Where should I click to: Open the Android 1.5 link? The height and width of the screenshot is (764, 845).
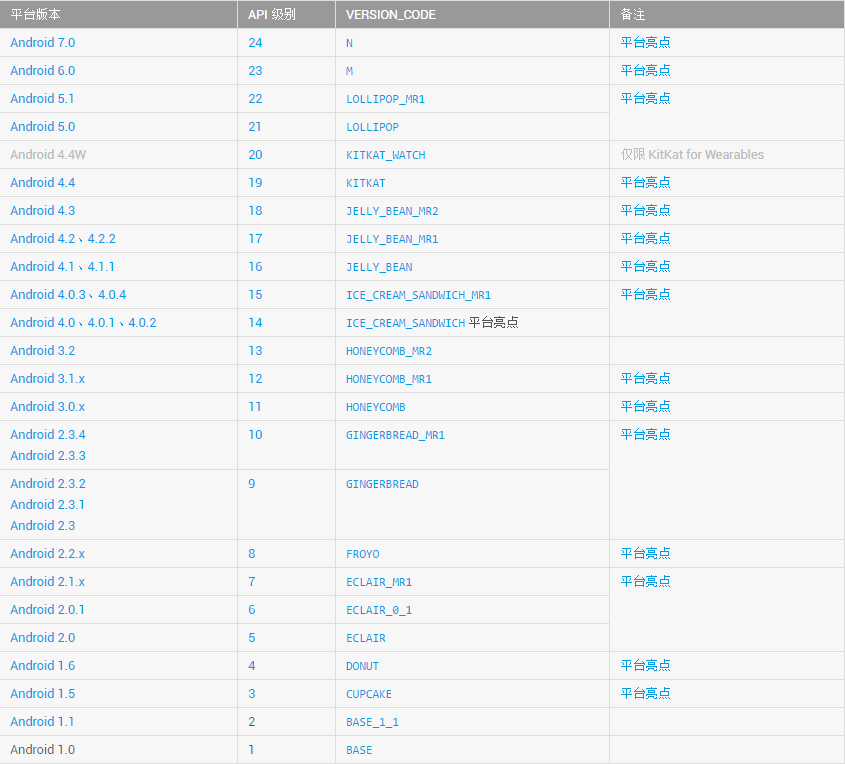pos(43,694)
